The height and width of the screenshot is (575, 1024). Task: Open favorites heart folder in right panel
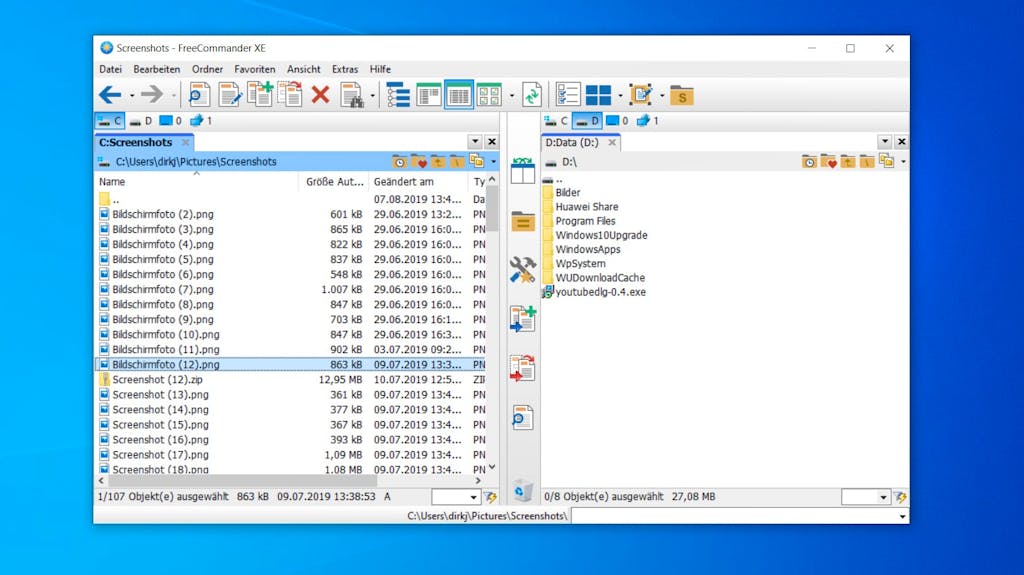tap(829, 161)
